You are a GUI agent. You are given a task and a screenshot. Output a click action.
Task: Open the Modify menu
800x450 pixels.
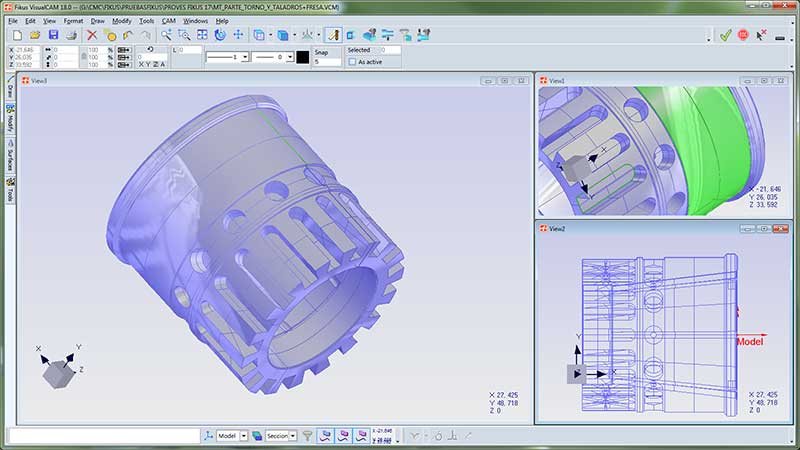122,20
